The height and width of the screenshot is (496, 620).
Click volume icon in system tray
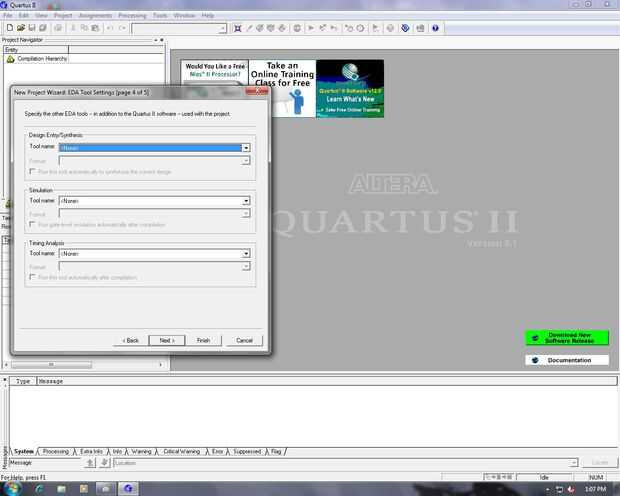pyautogui.click(x=571, y=489)
